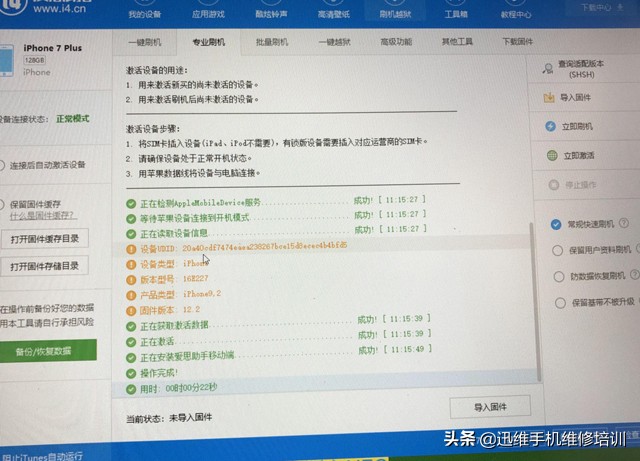The width and height of the screenshot is (640, 461).
Task: Click the check icon beside 正在安装爱思助手移动端
Action: coord(131,358)
